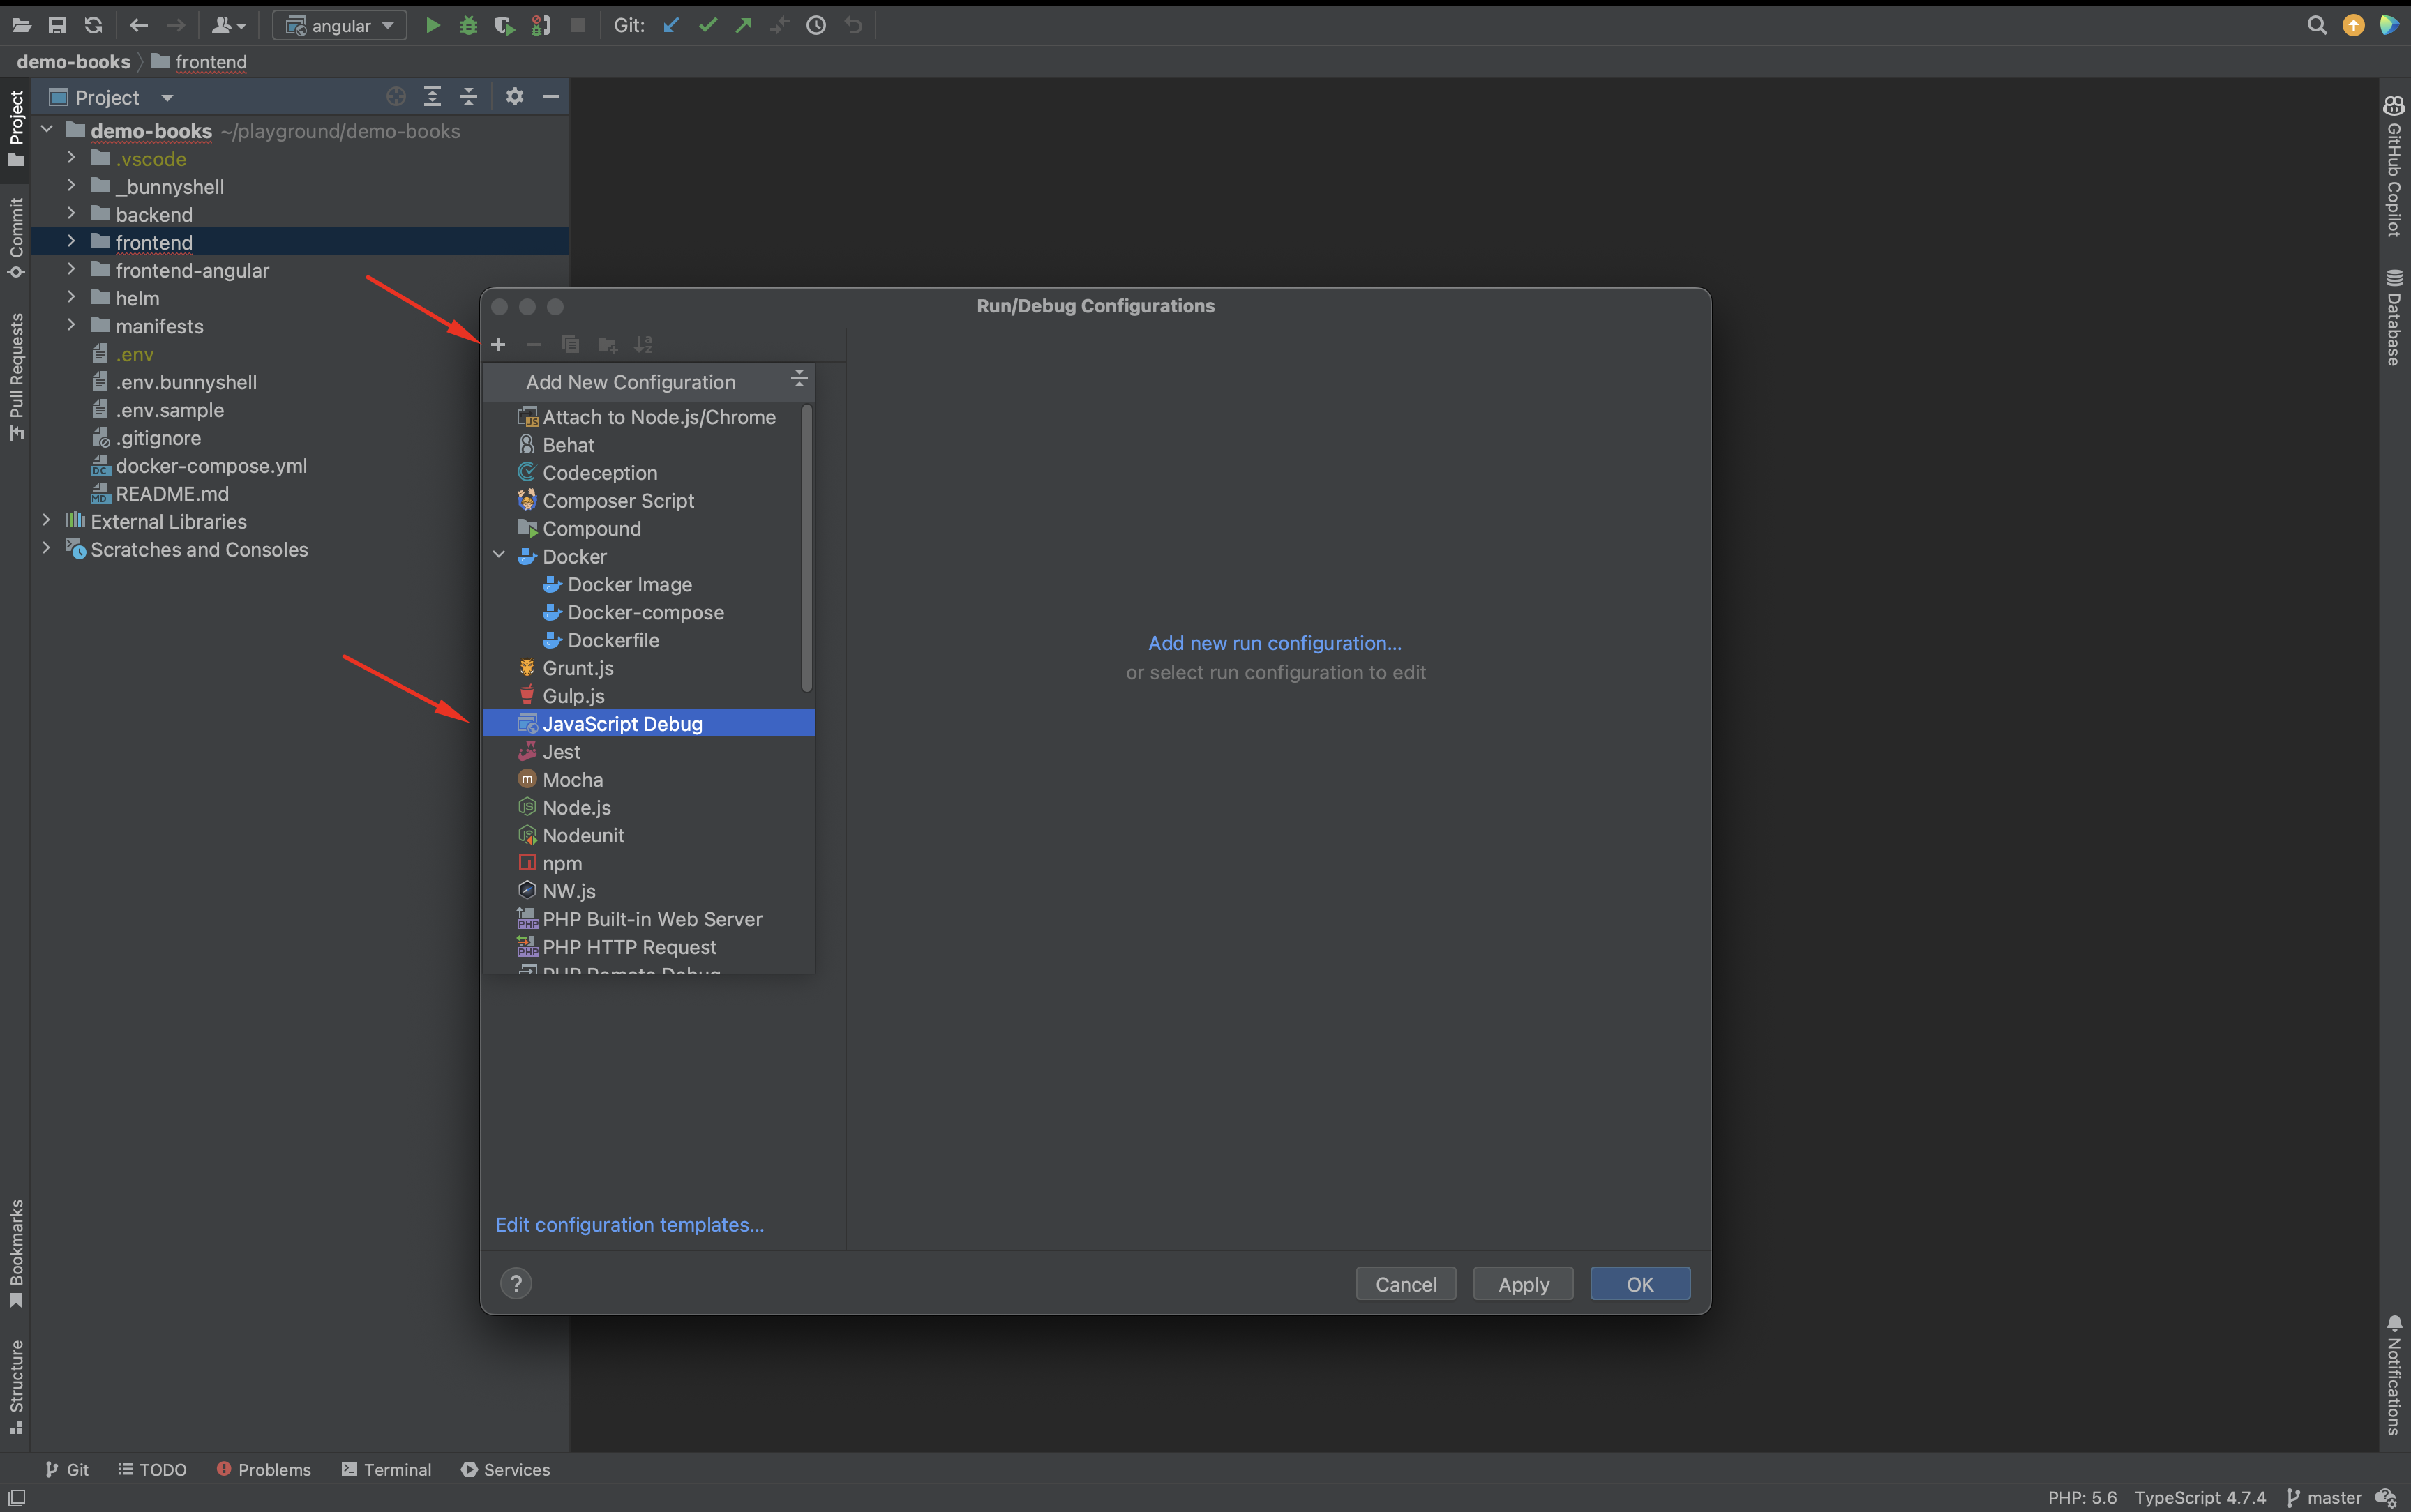Image resolution: width=2411 pixels, height=1512 pixels.
Task: Click the configuration list scrollbar
Action: (806, 548)
